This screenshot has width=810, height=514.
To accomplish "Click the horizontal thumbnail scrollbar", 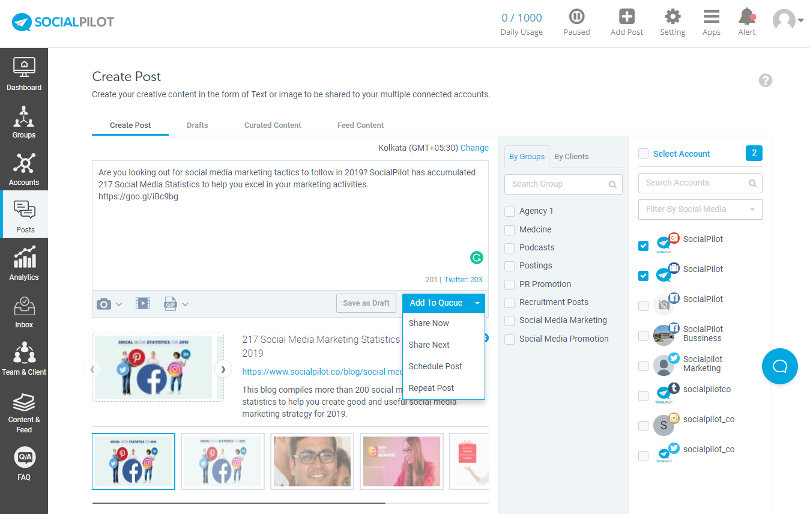I will pyautogui.click(x=239, y=503).
